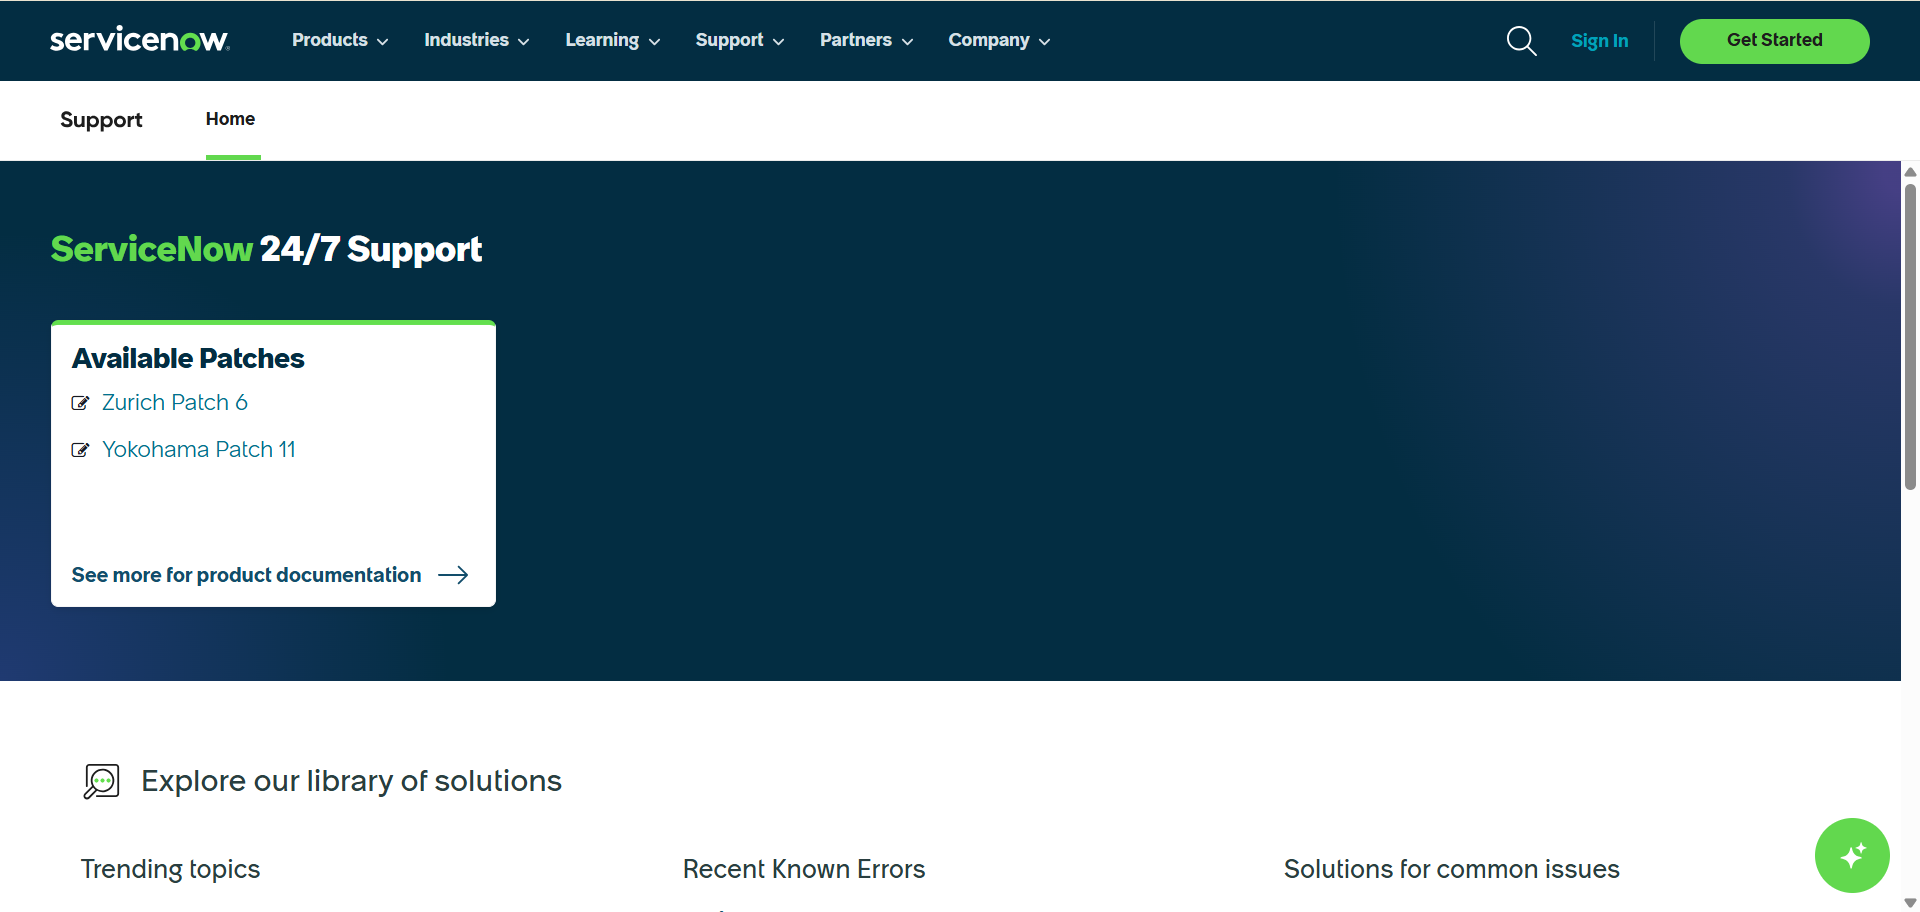Click the speech-bubble search icon near library heading

[101, 780]
